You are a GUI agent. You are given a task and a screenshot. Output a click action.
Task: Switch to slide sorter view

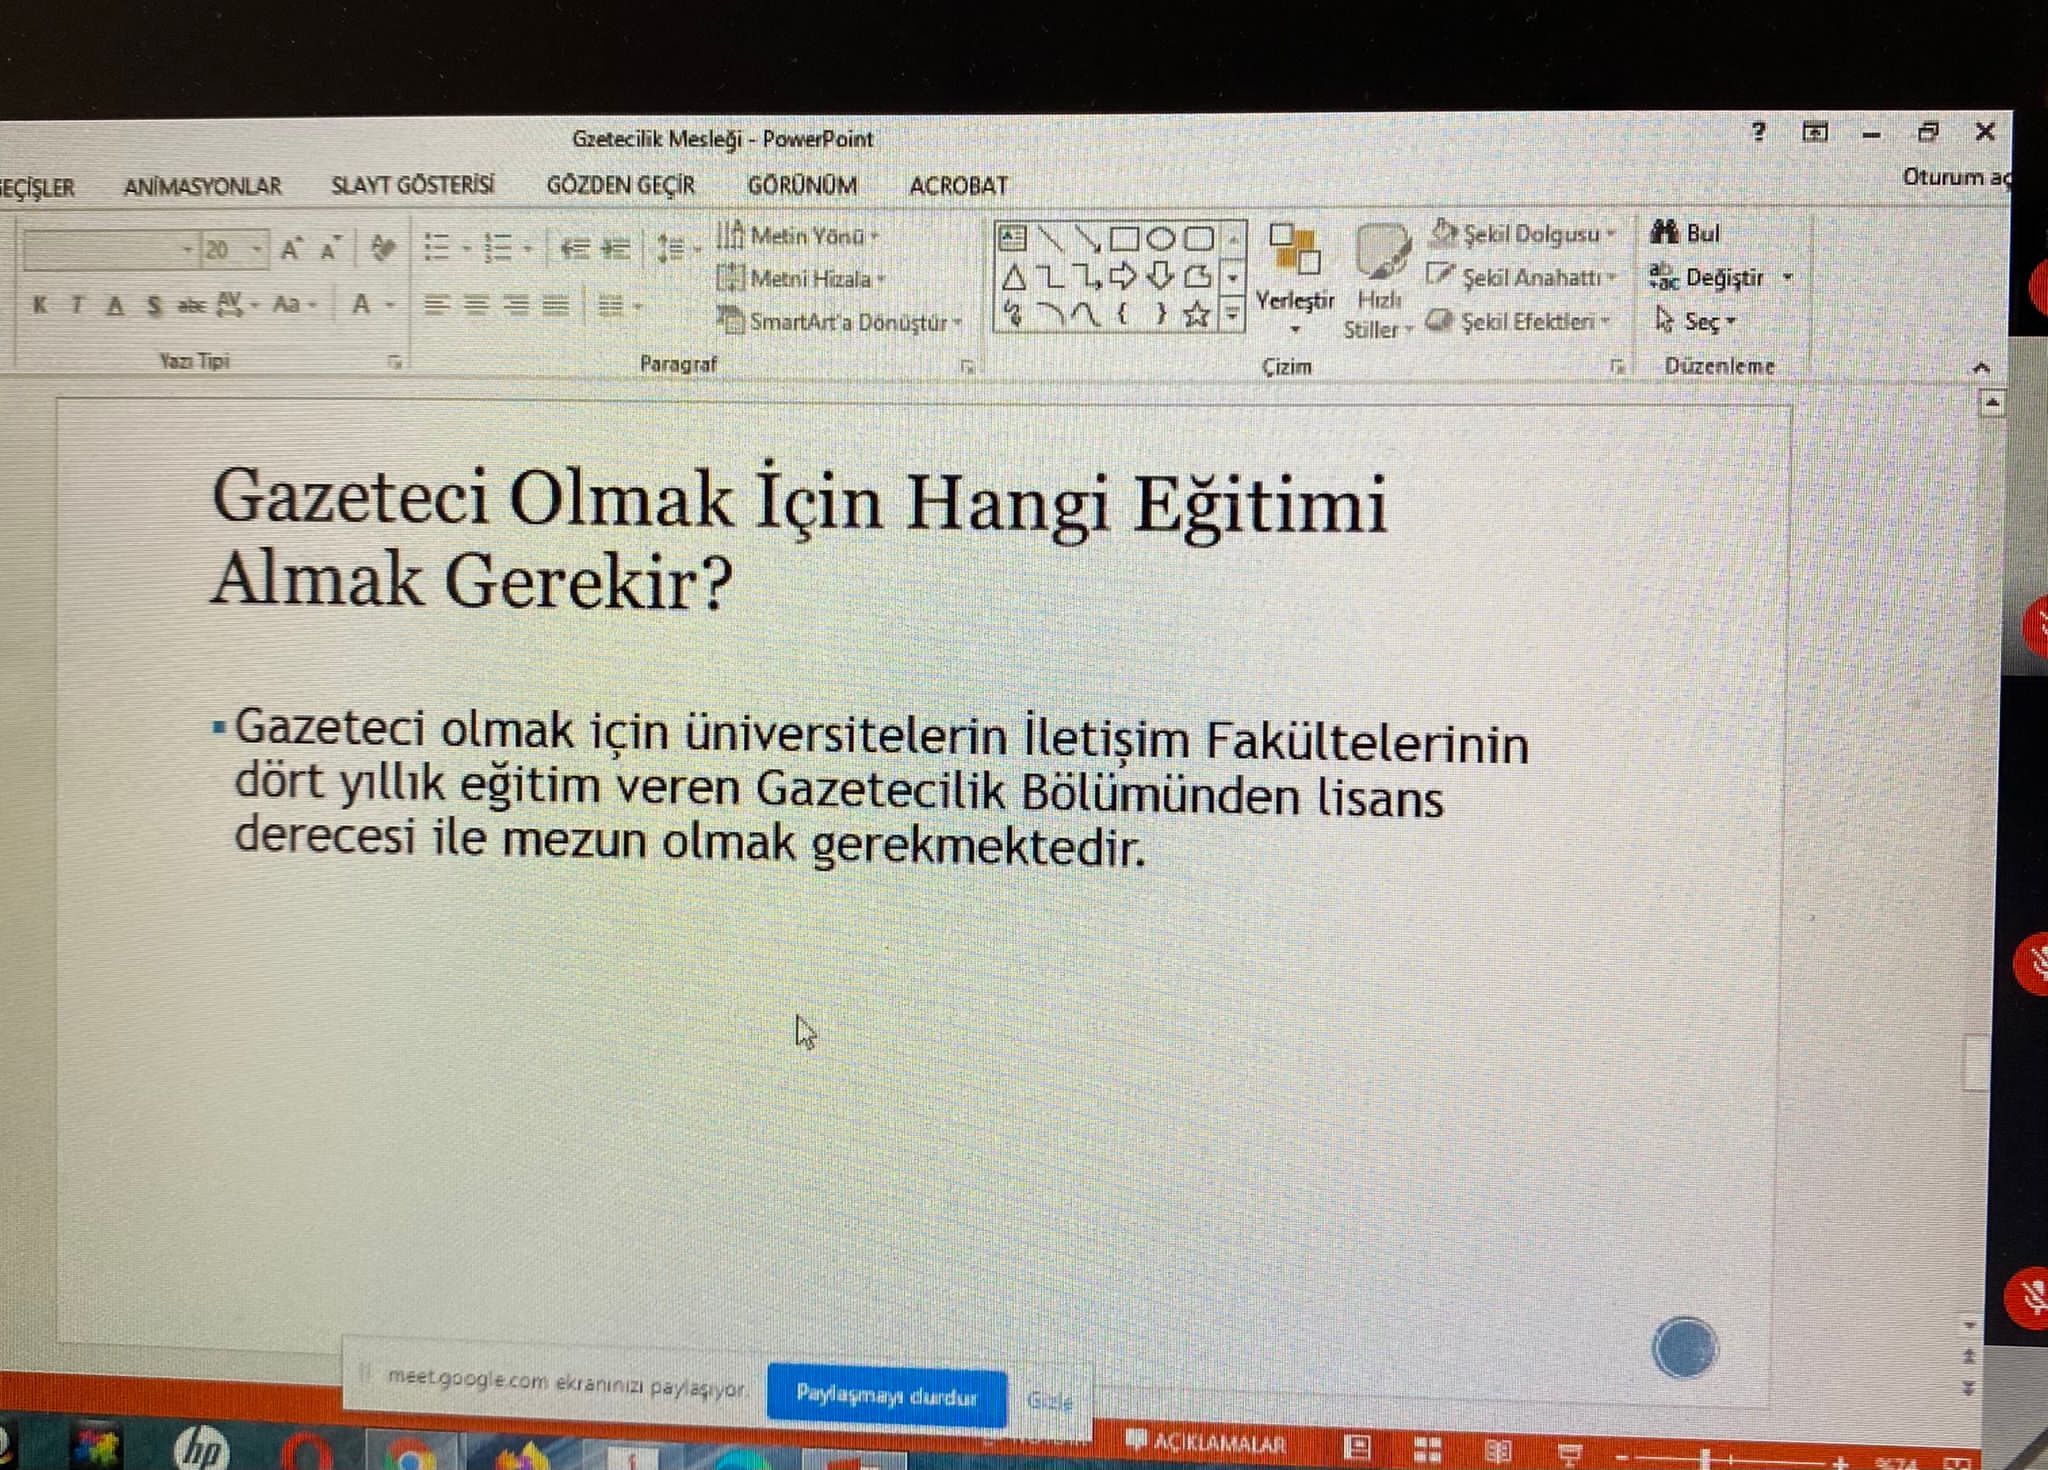[1427, 1449]
